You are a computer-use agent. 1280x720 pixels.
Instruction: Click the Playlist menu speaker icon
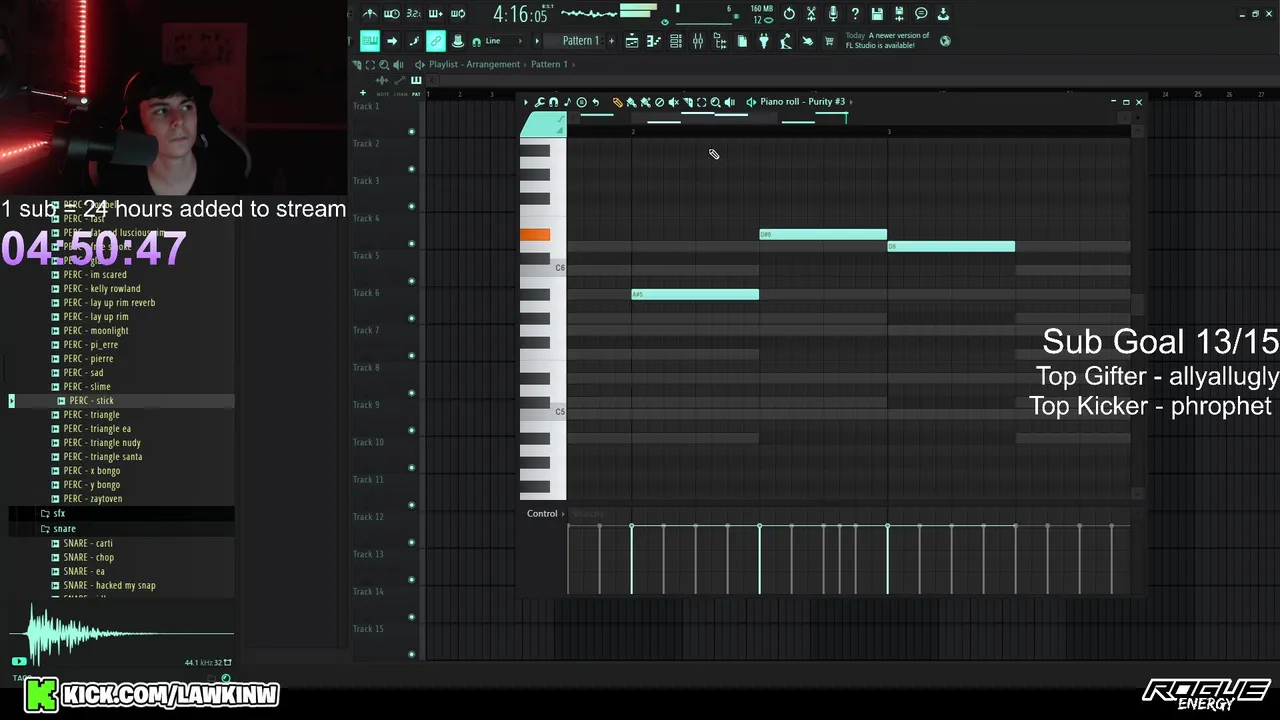click(x=419, y=64)
